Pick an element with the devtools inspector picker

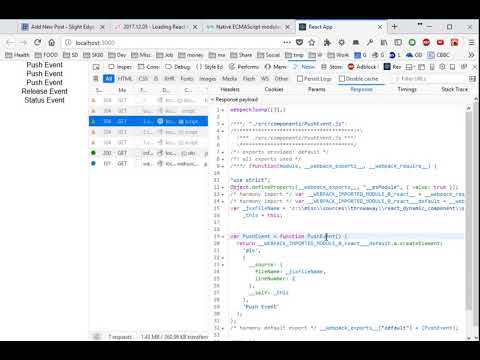[96, 67]
